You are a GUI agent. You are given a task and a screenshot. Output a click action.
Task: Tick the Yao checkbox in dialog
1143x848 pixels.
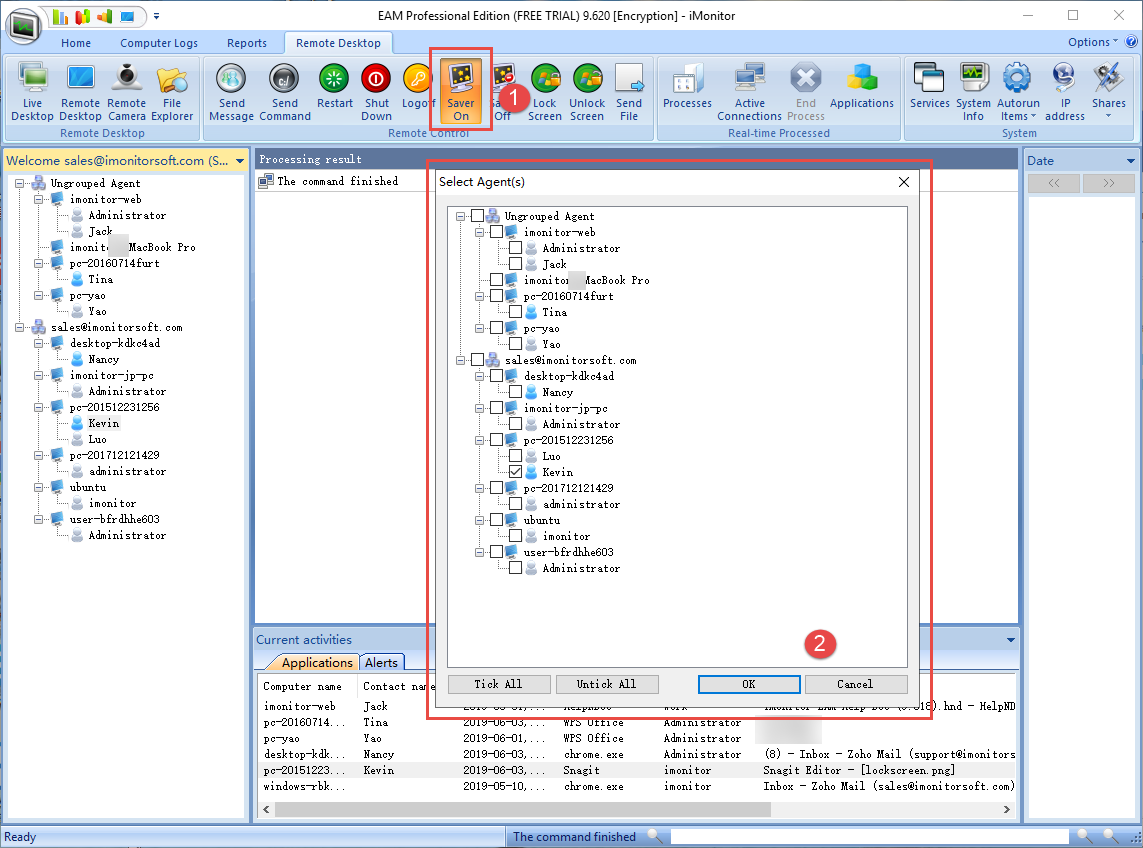515,344
